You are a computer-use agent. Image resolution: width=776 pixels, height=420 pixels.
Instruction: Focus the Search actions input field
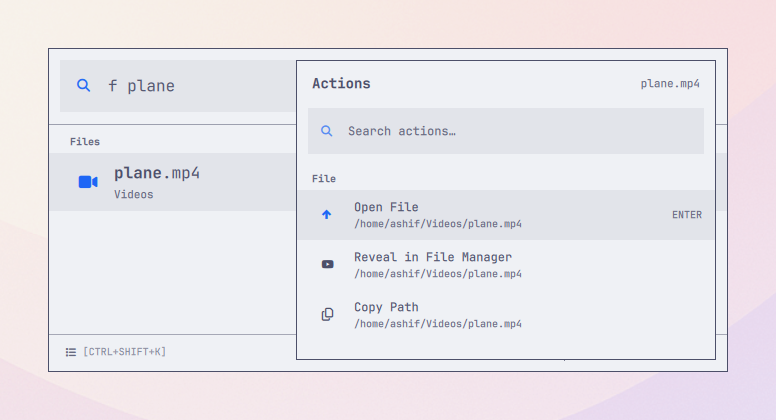click(x=506, y=131)
